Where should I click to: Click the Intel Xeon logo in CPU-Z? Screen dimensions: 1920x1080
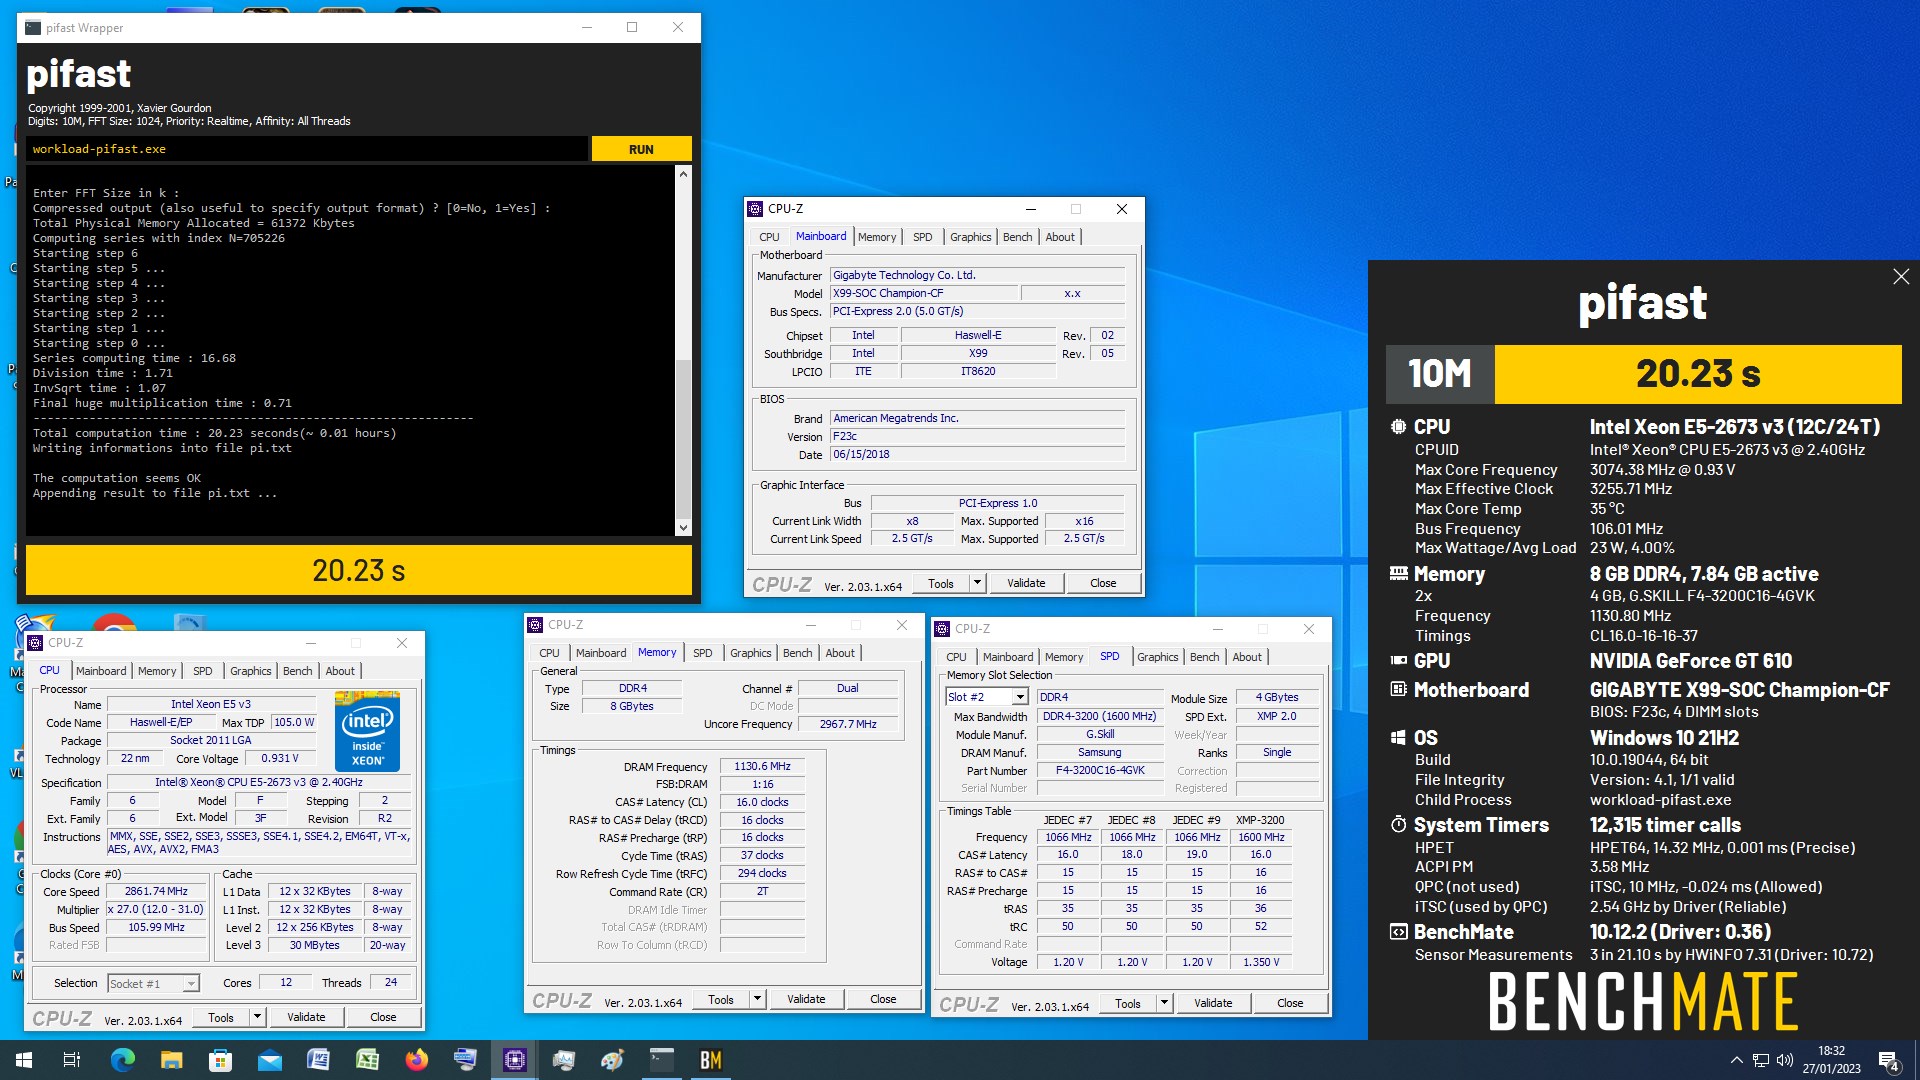[367, 731]
